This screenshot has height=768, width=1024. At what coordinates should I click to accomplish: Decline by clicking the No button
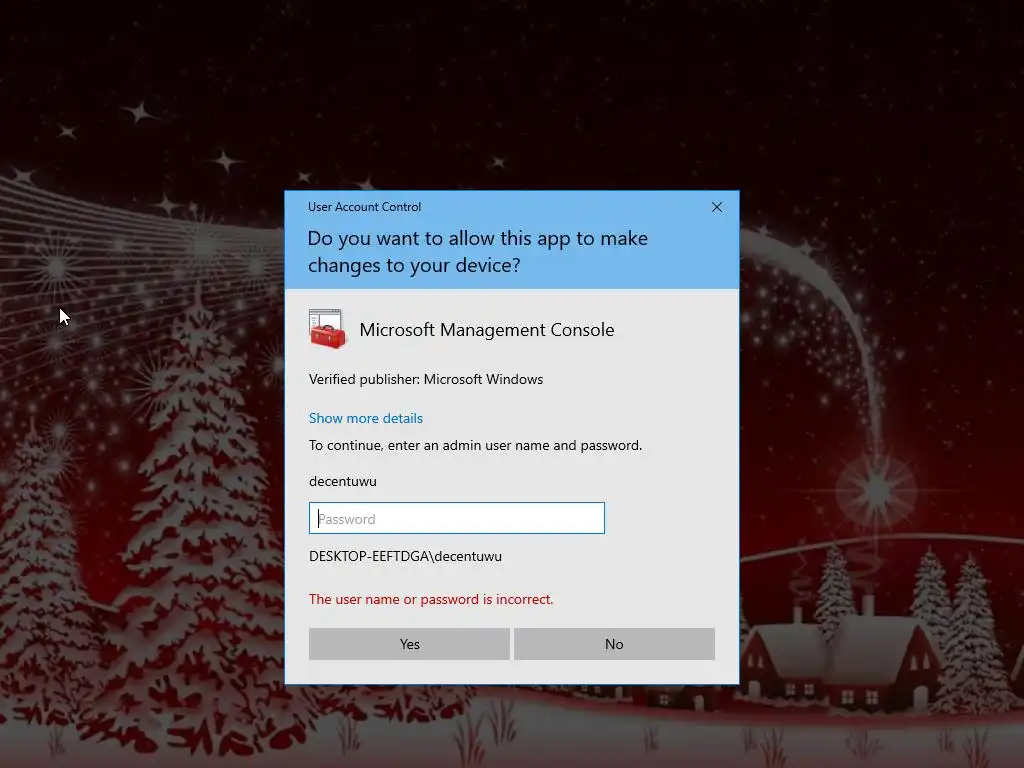tap(614, 644)
